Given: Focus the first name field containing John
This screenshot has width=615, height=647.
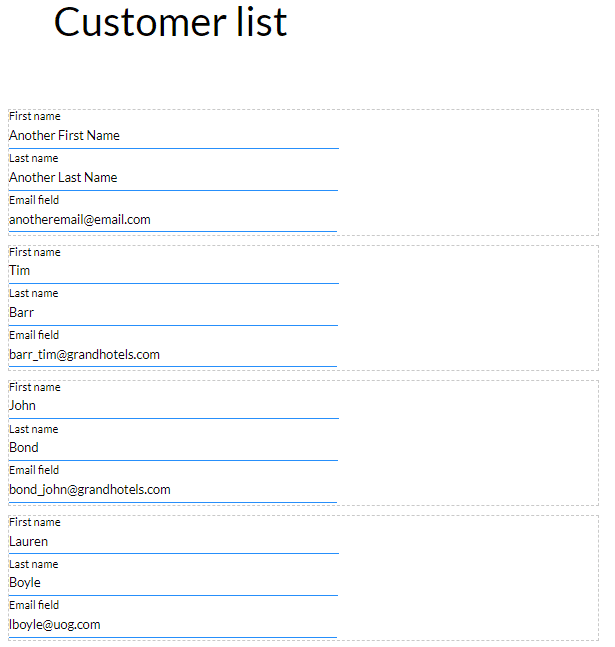Looking at the screenshot, I should point(173,406).
